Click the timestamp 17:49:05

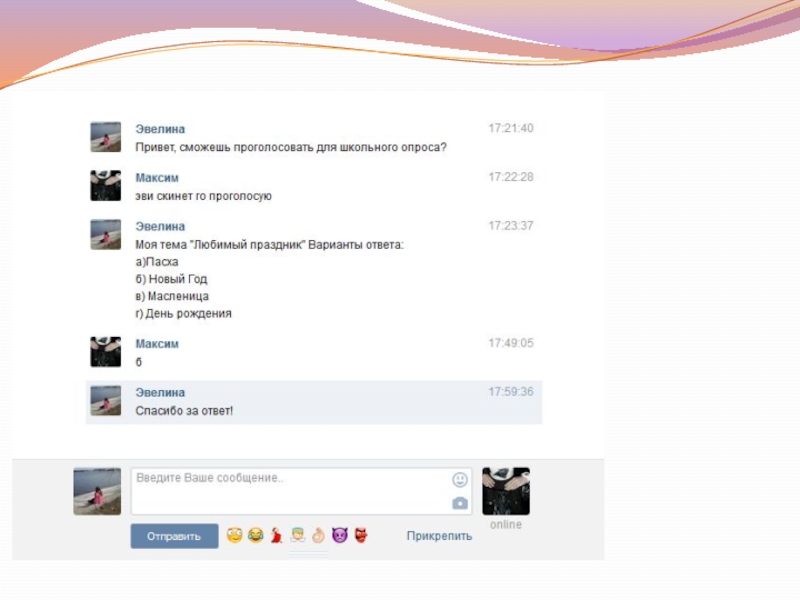511,343
